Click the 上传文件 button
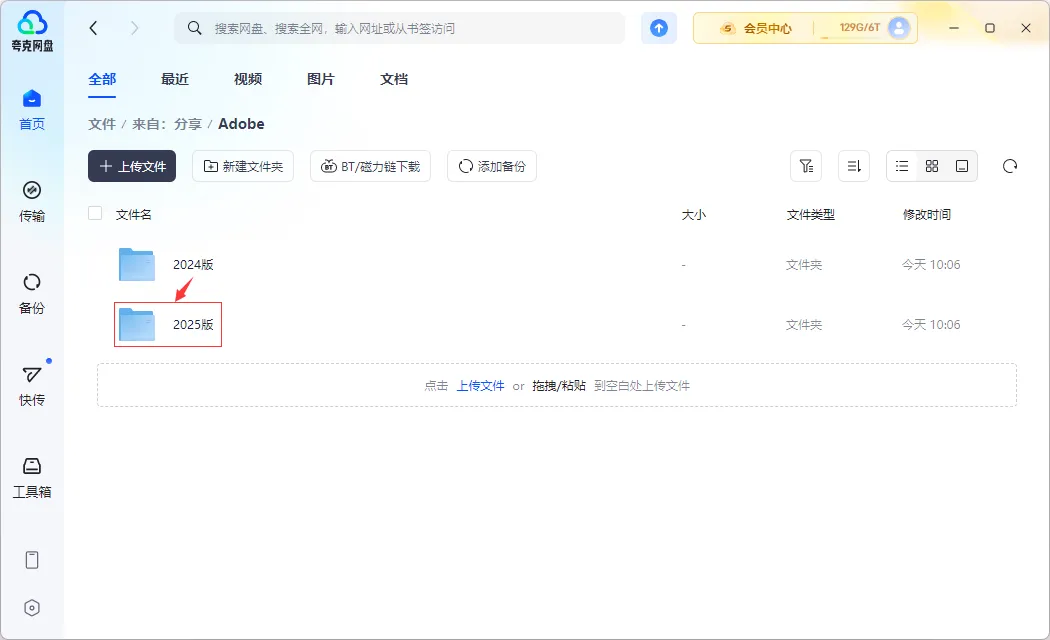This screenshot has width=1050, height=640. coord(132,166)
